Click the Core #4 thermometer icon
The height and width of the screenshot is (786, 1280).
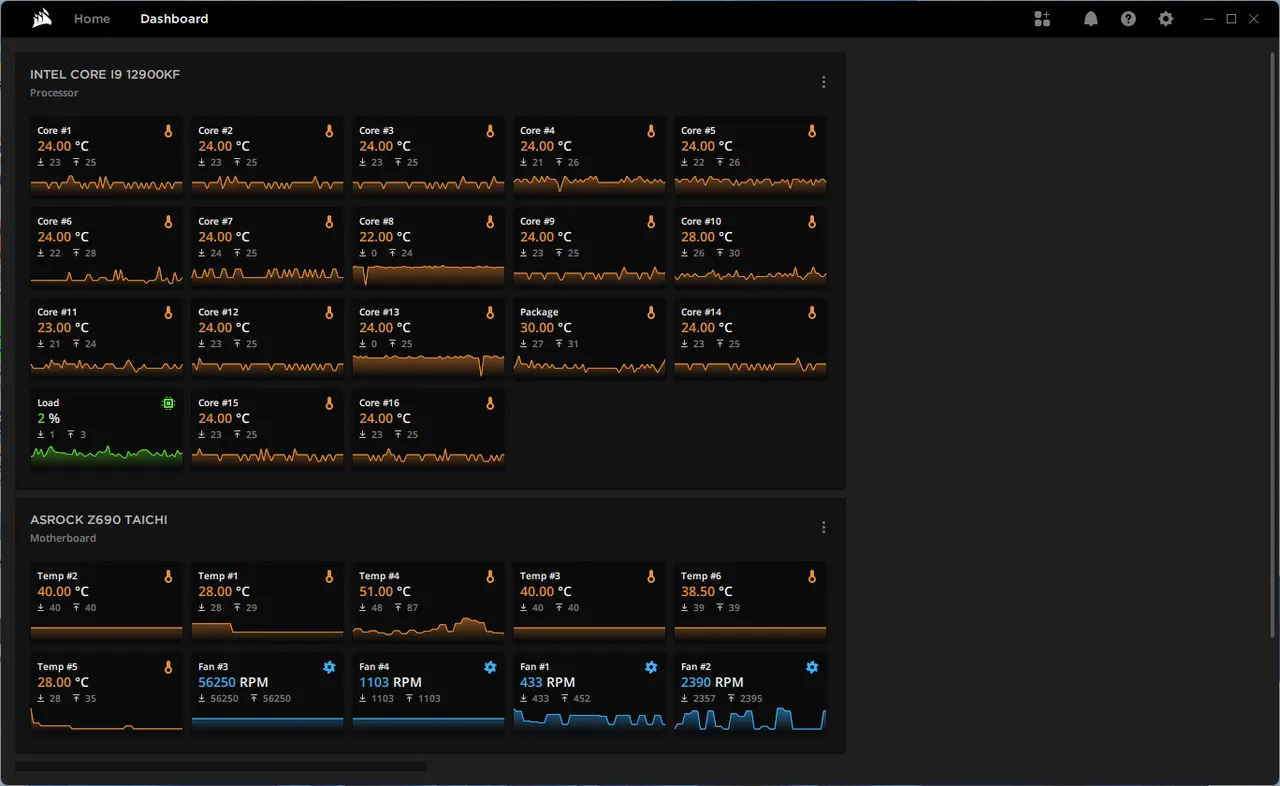click(x=651, y=131)
